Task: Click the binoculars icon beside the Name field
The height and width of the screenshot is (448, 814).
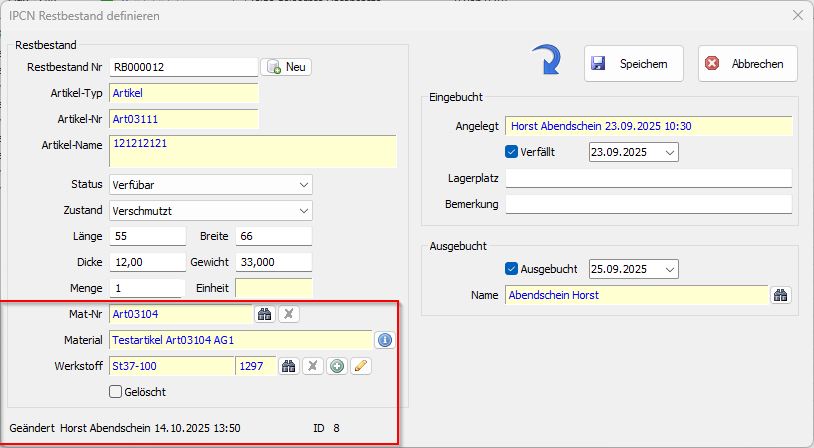Action: click(x=781, y=295)
